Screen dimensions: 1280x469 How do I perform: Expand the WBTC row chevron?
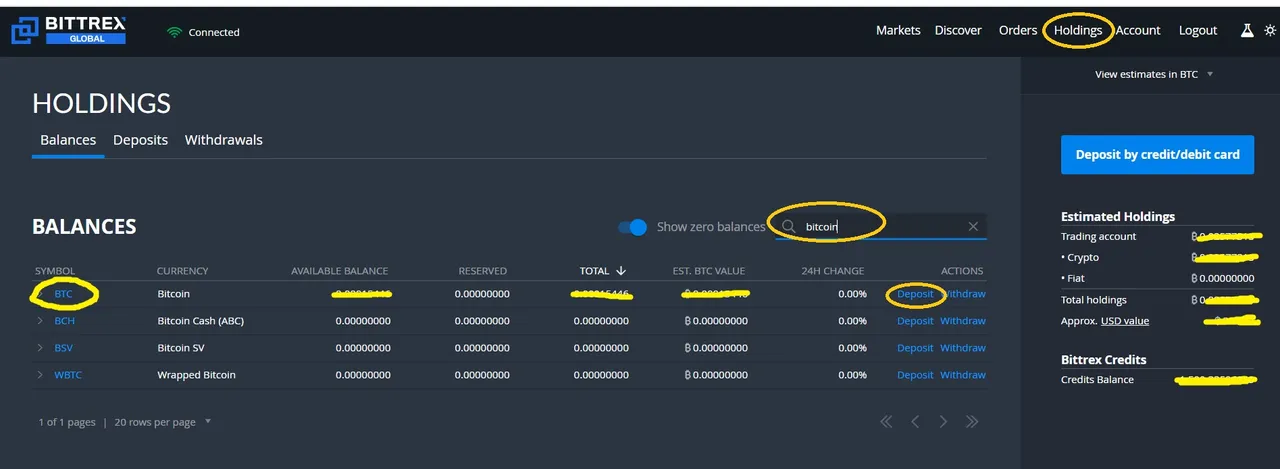click(41, 375)
